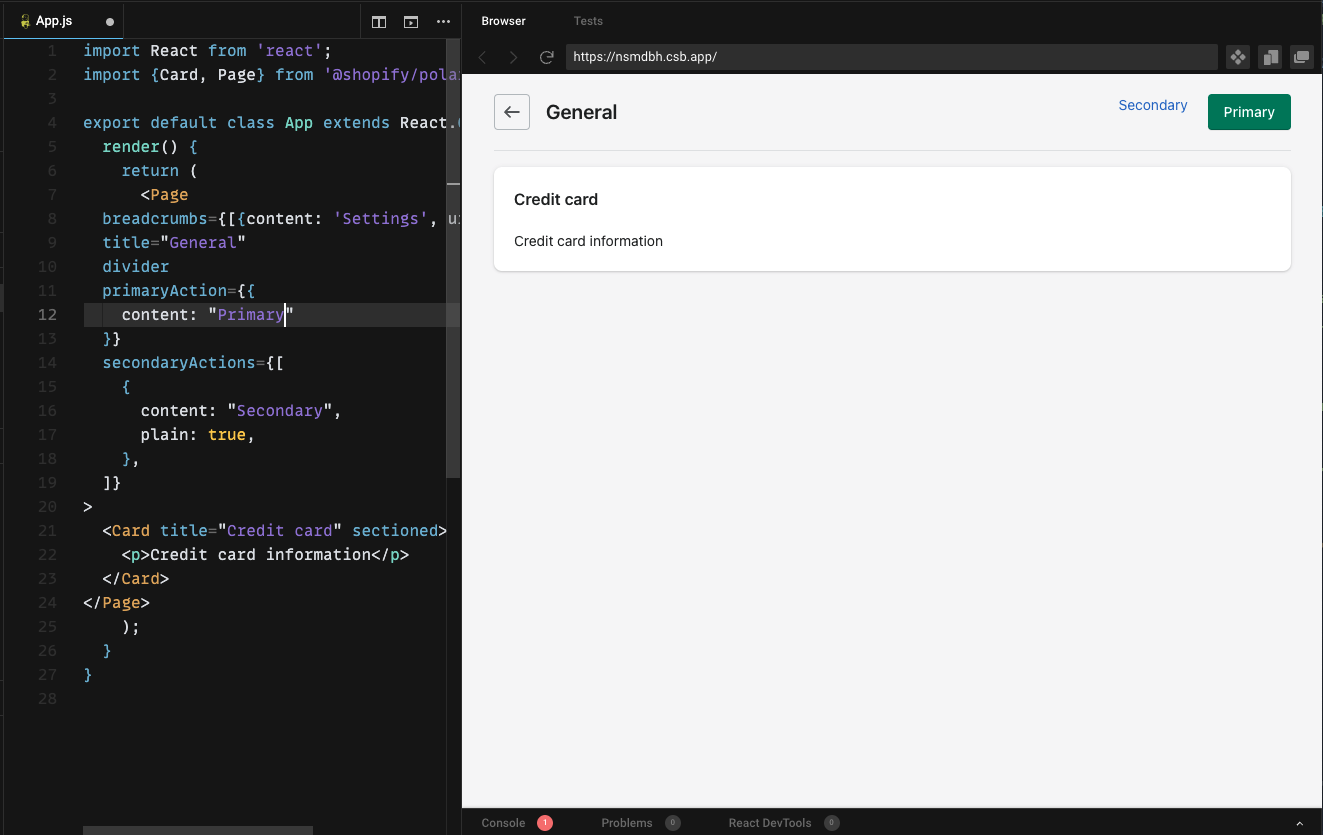Screen dimensions: 1323x835
Task: Click the "Secondary" string on line 16
Action: pos(280,410)
